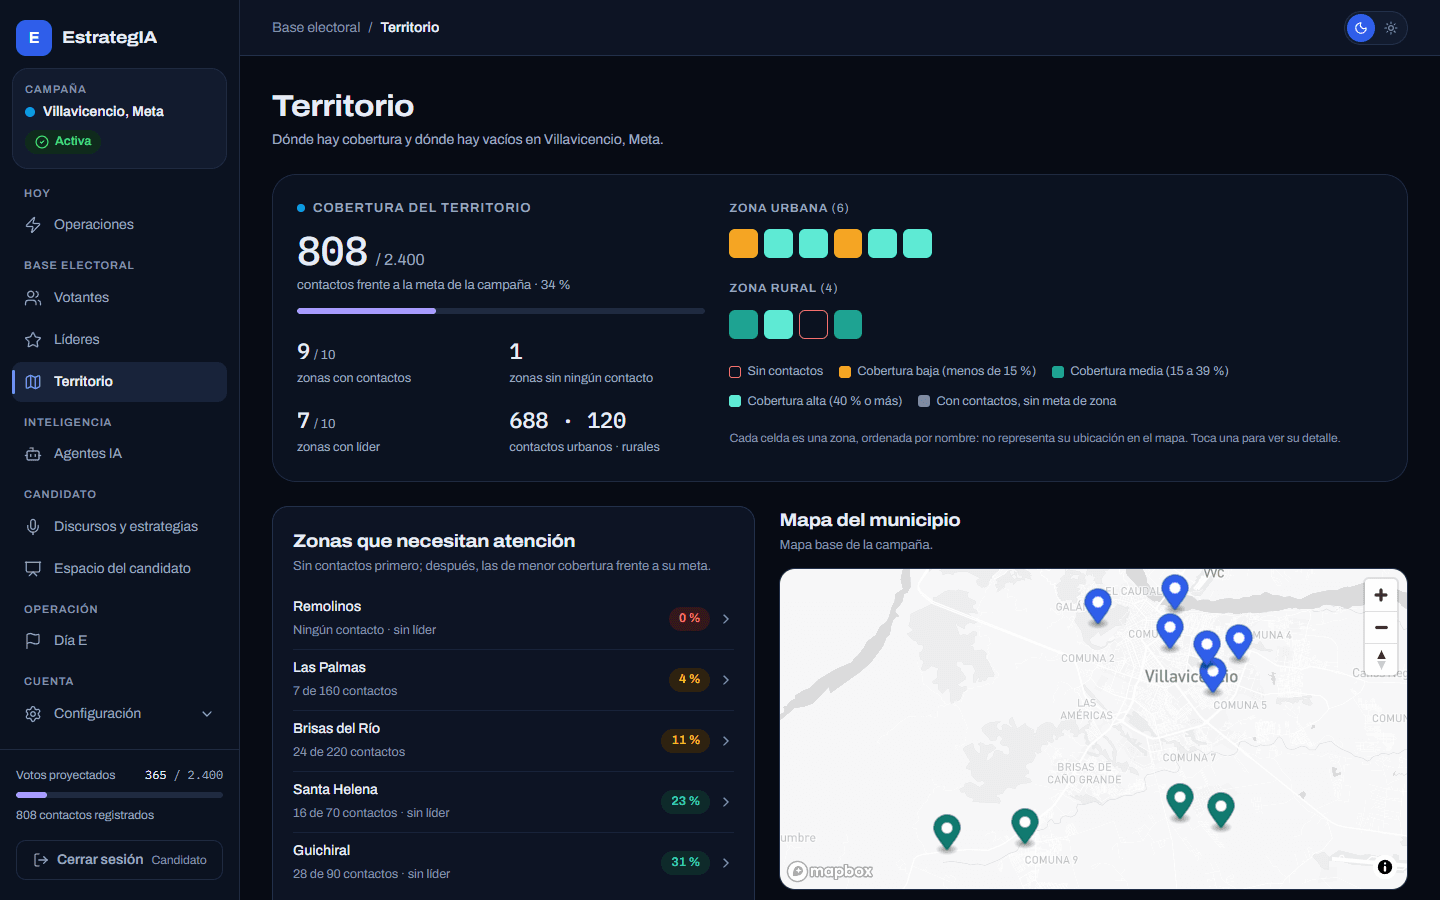Open the Día E sidebar item
The width and height of the screenshot is (1440, 900).
tap(119, 641)
